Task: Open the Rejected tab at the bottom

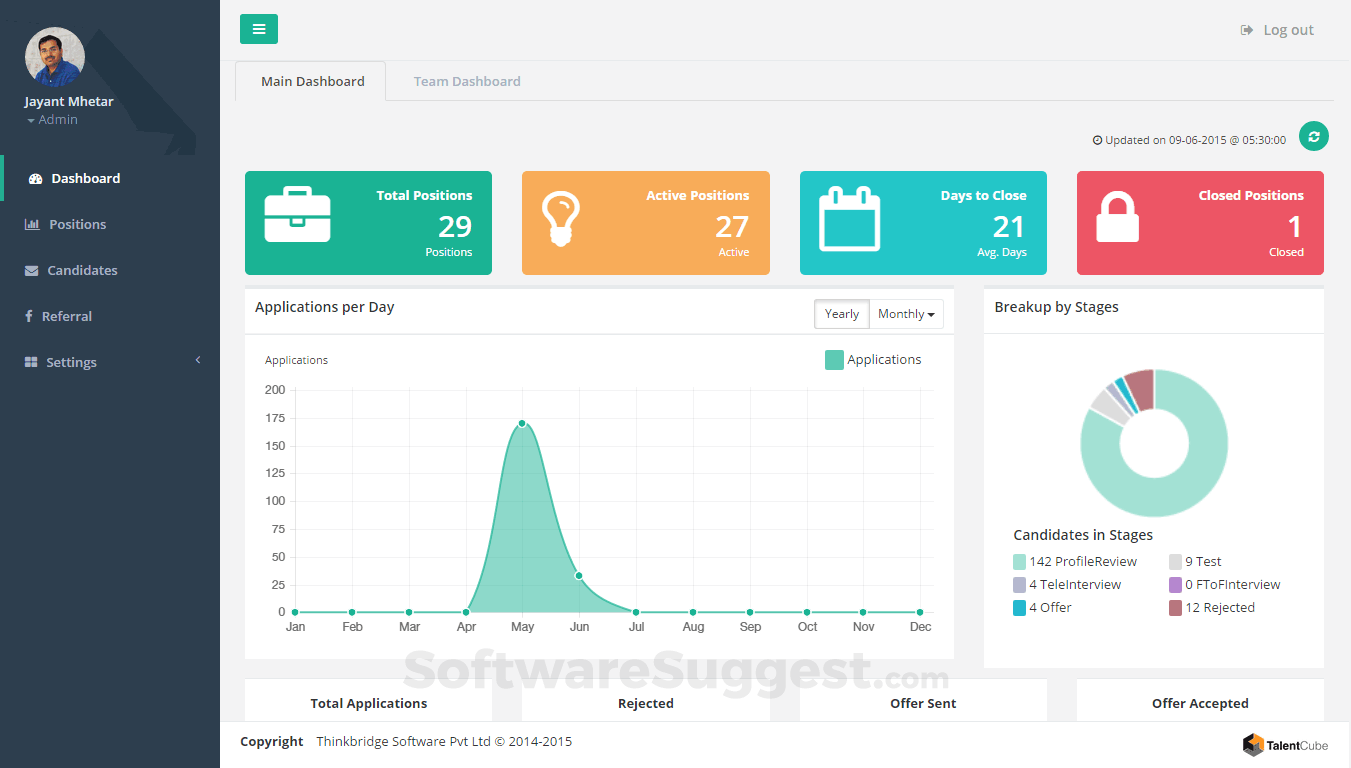Action: point(645,703)
